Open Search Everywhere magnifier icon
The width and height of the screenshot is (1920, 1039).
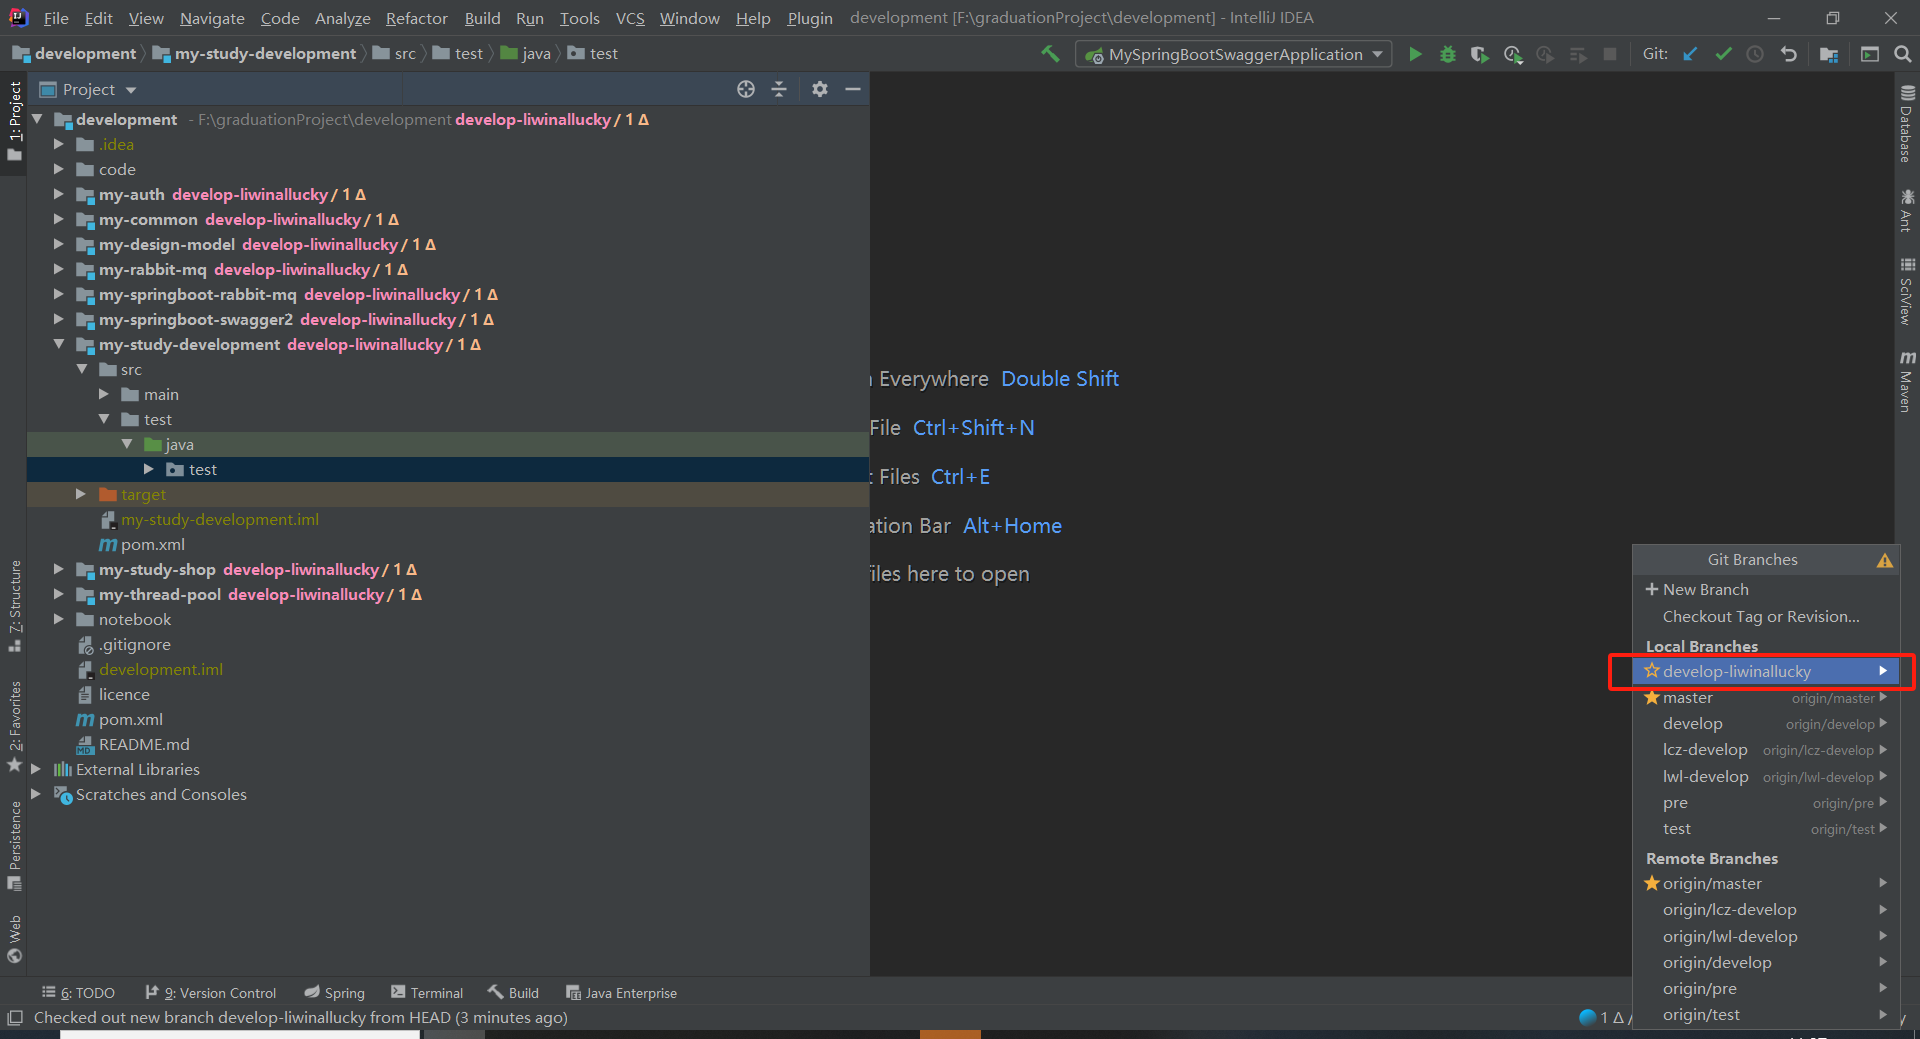tap(1902, 54)
